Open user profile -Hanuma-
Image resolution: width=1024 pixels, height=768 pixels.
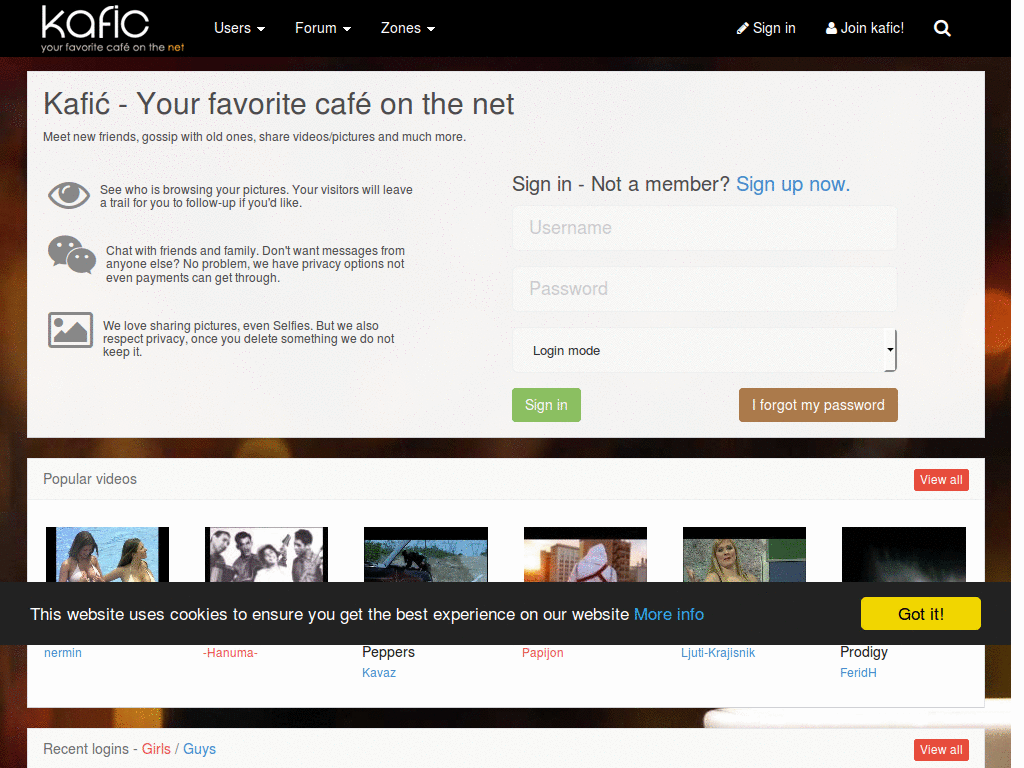tap(230, 652)
